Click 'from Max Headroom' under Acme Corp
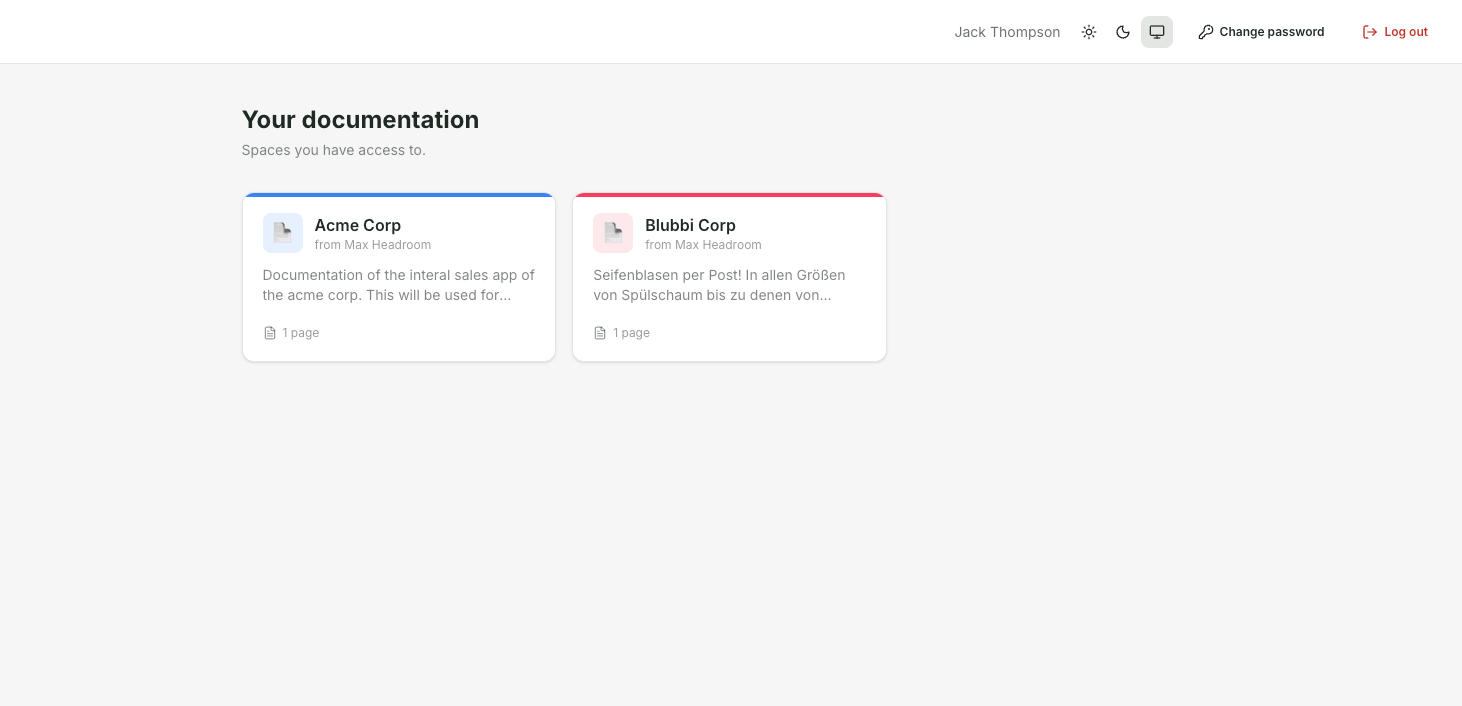 click(x=373, y=245)
